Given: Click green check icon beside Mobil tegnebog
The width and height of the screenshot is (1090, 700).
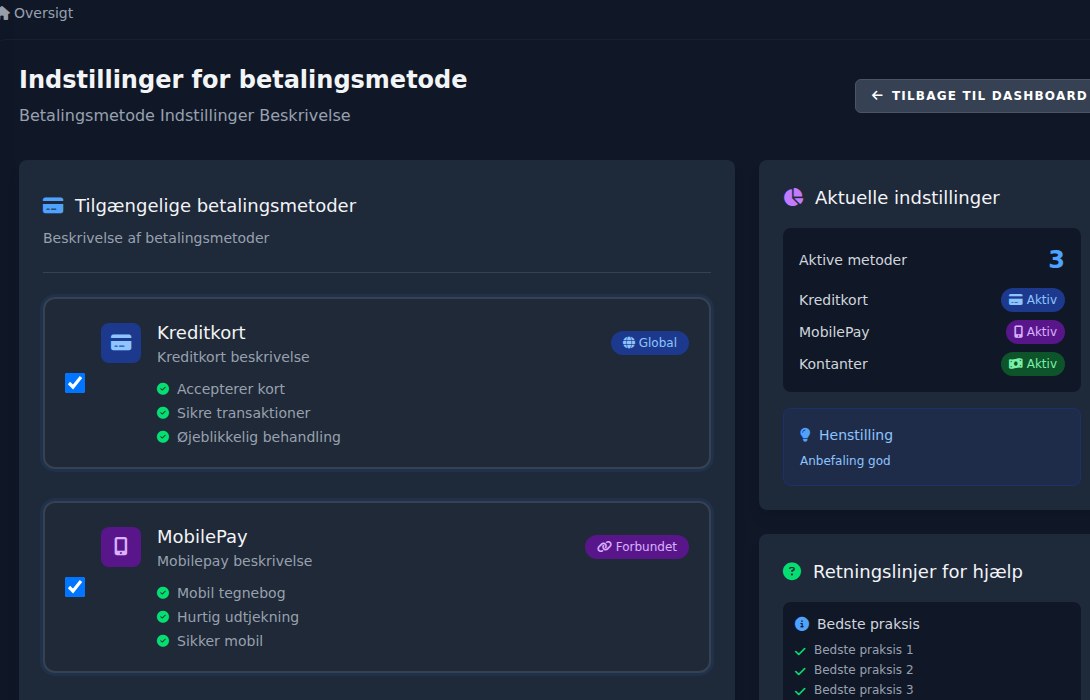Looking at the screenshot, I should [163, 593].
